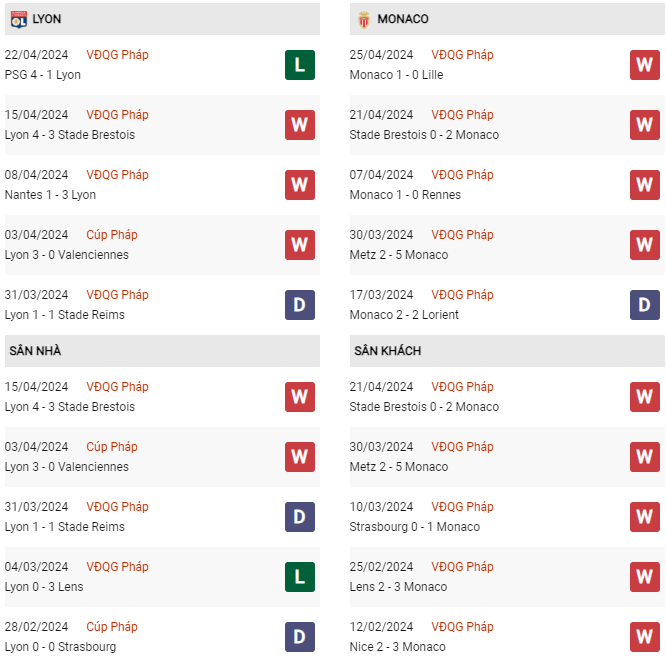Click the W badge for Monaco 1-0 Lille

coord(644,65)
